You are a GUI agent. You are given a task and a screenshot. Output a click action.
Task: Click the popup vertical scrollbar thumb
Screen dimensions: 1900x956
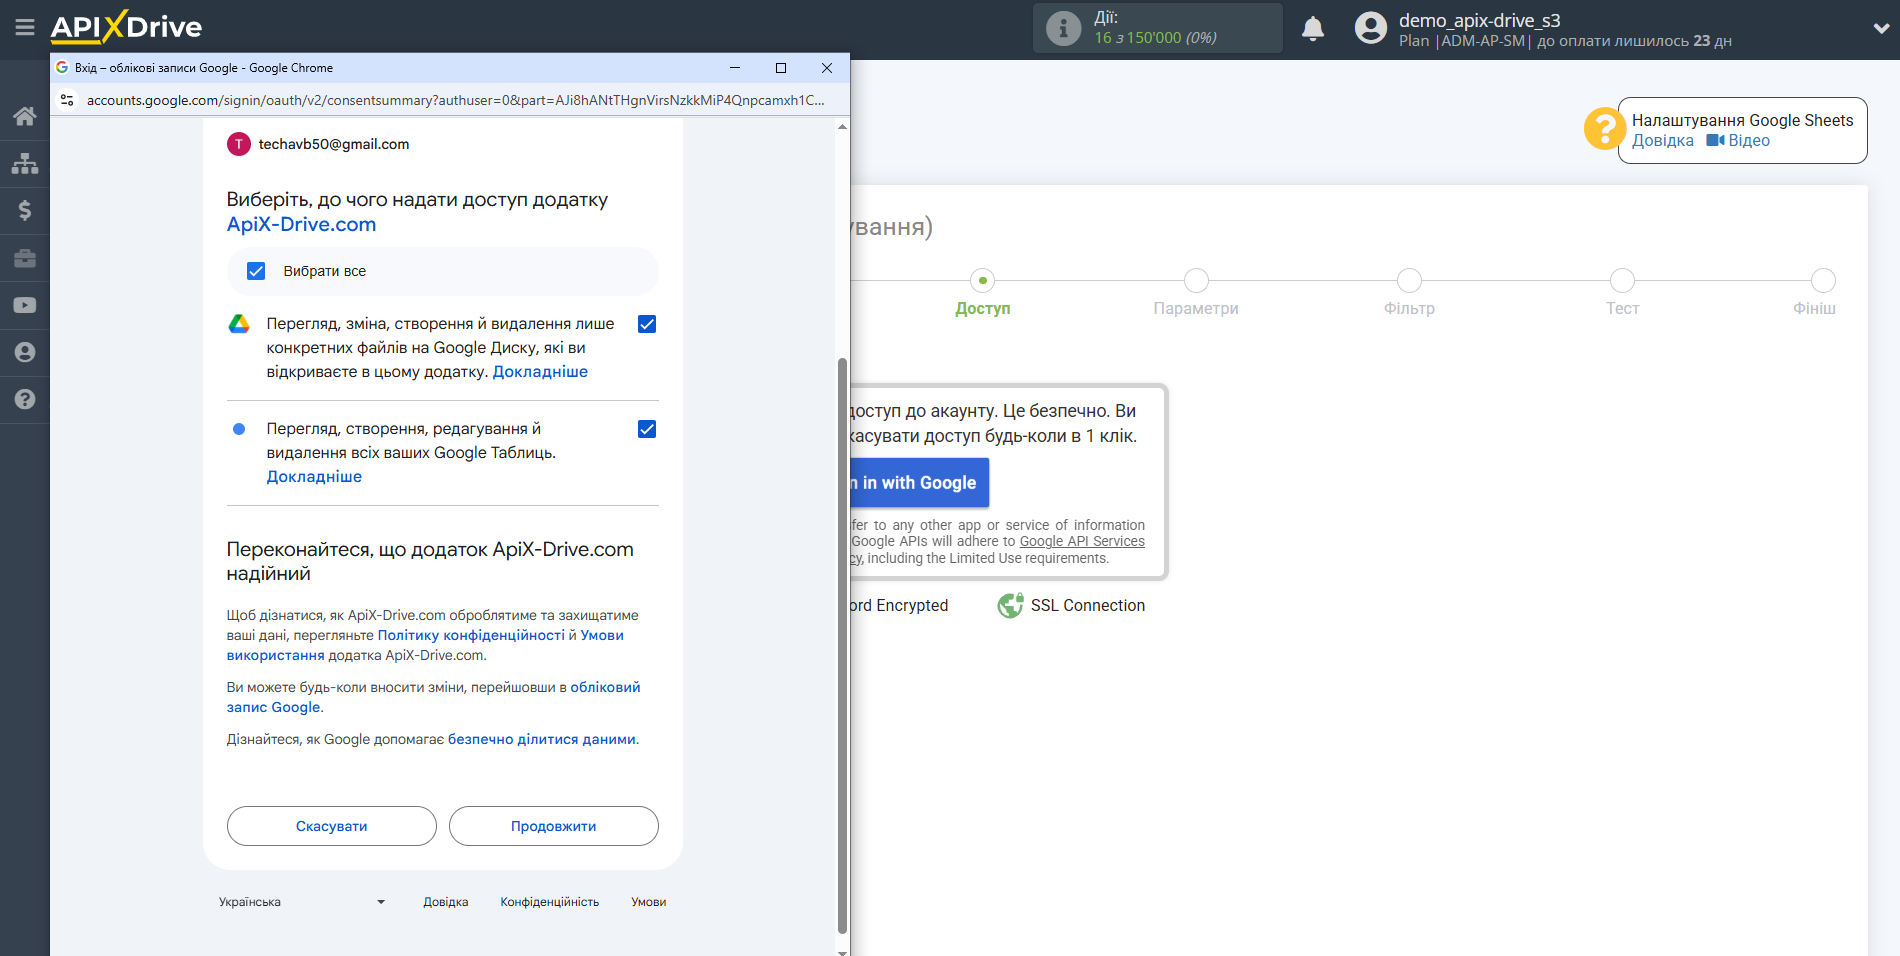(842, 645)
